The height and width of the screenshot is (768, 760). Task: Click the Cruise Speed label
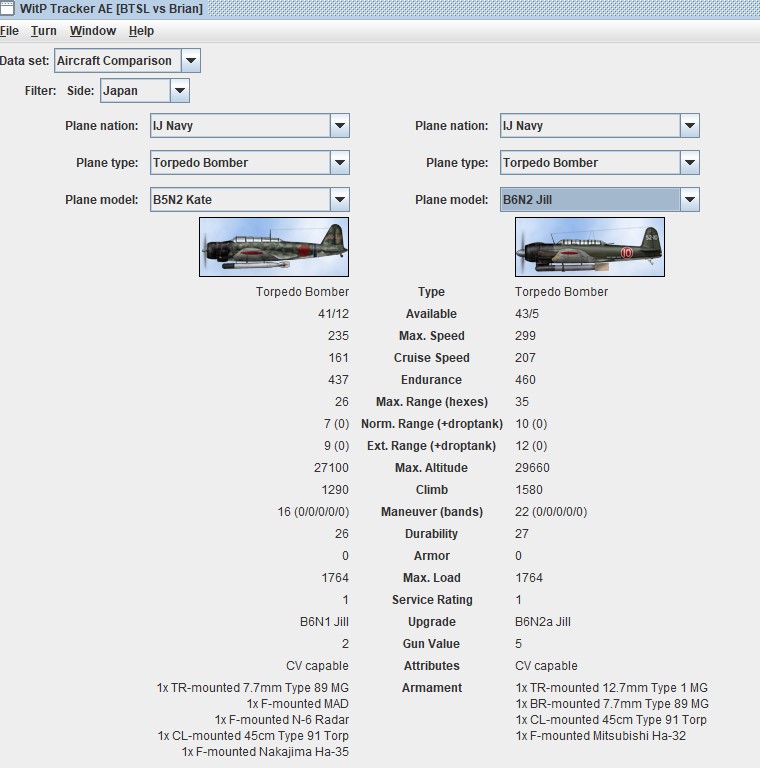pyautogui.click(x=431, y=358)
